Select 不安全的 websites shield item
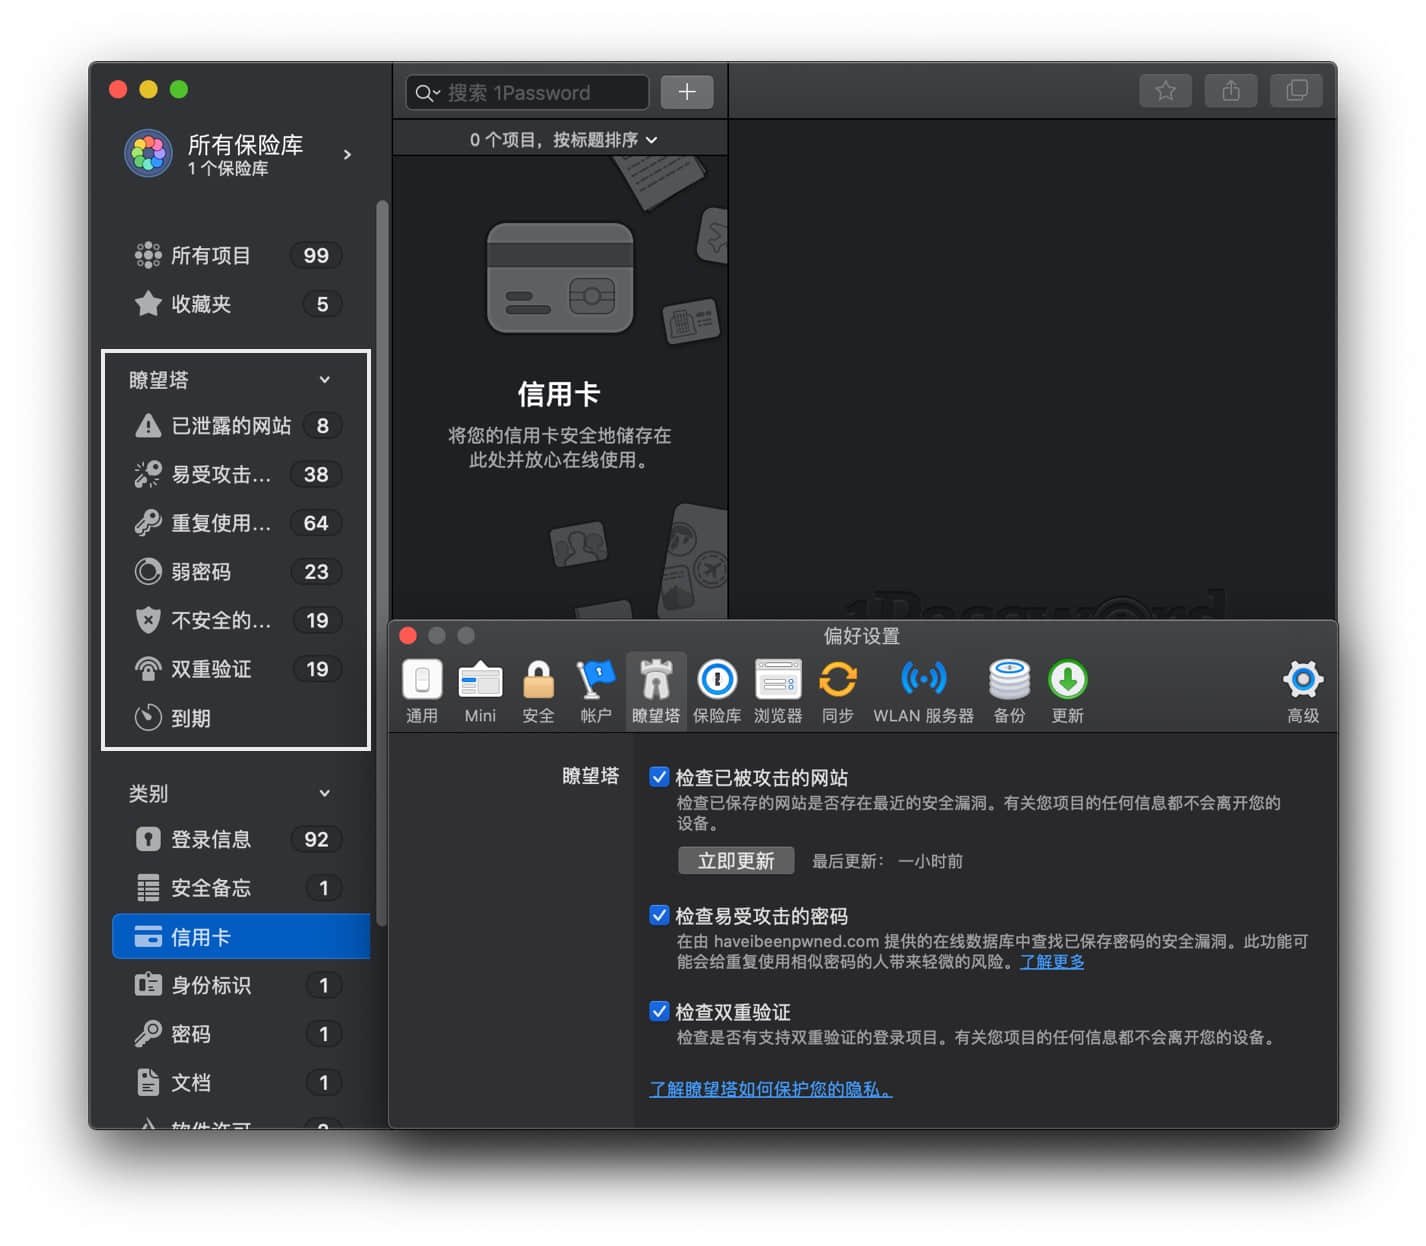Viewport: 1426px width, 1246px height. (238, 621)
